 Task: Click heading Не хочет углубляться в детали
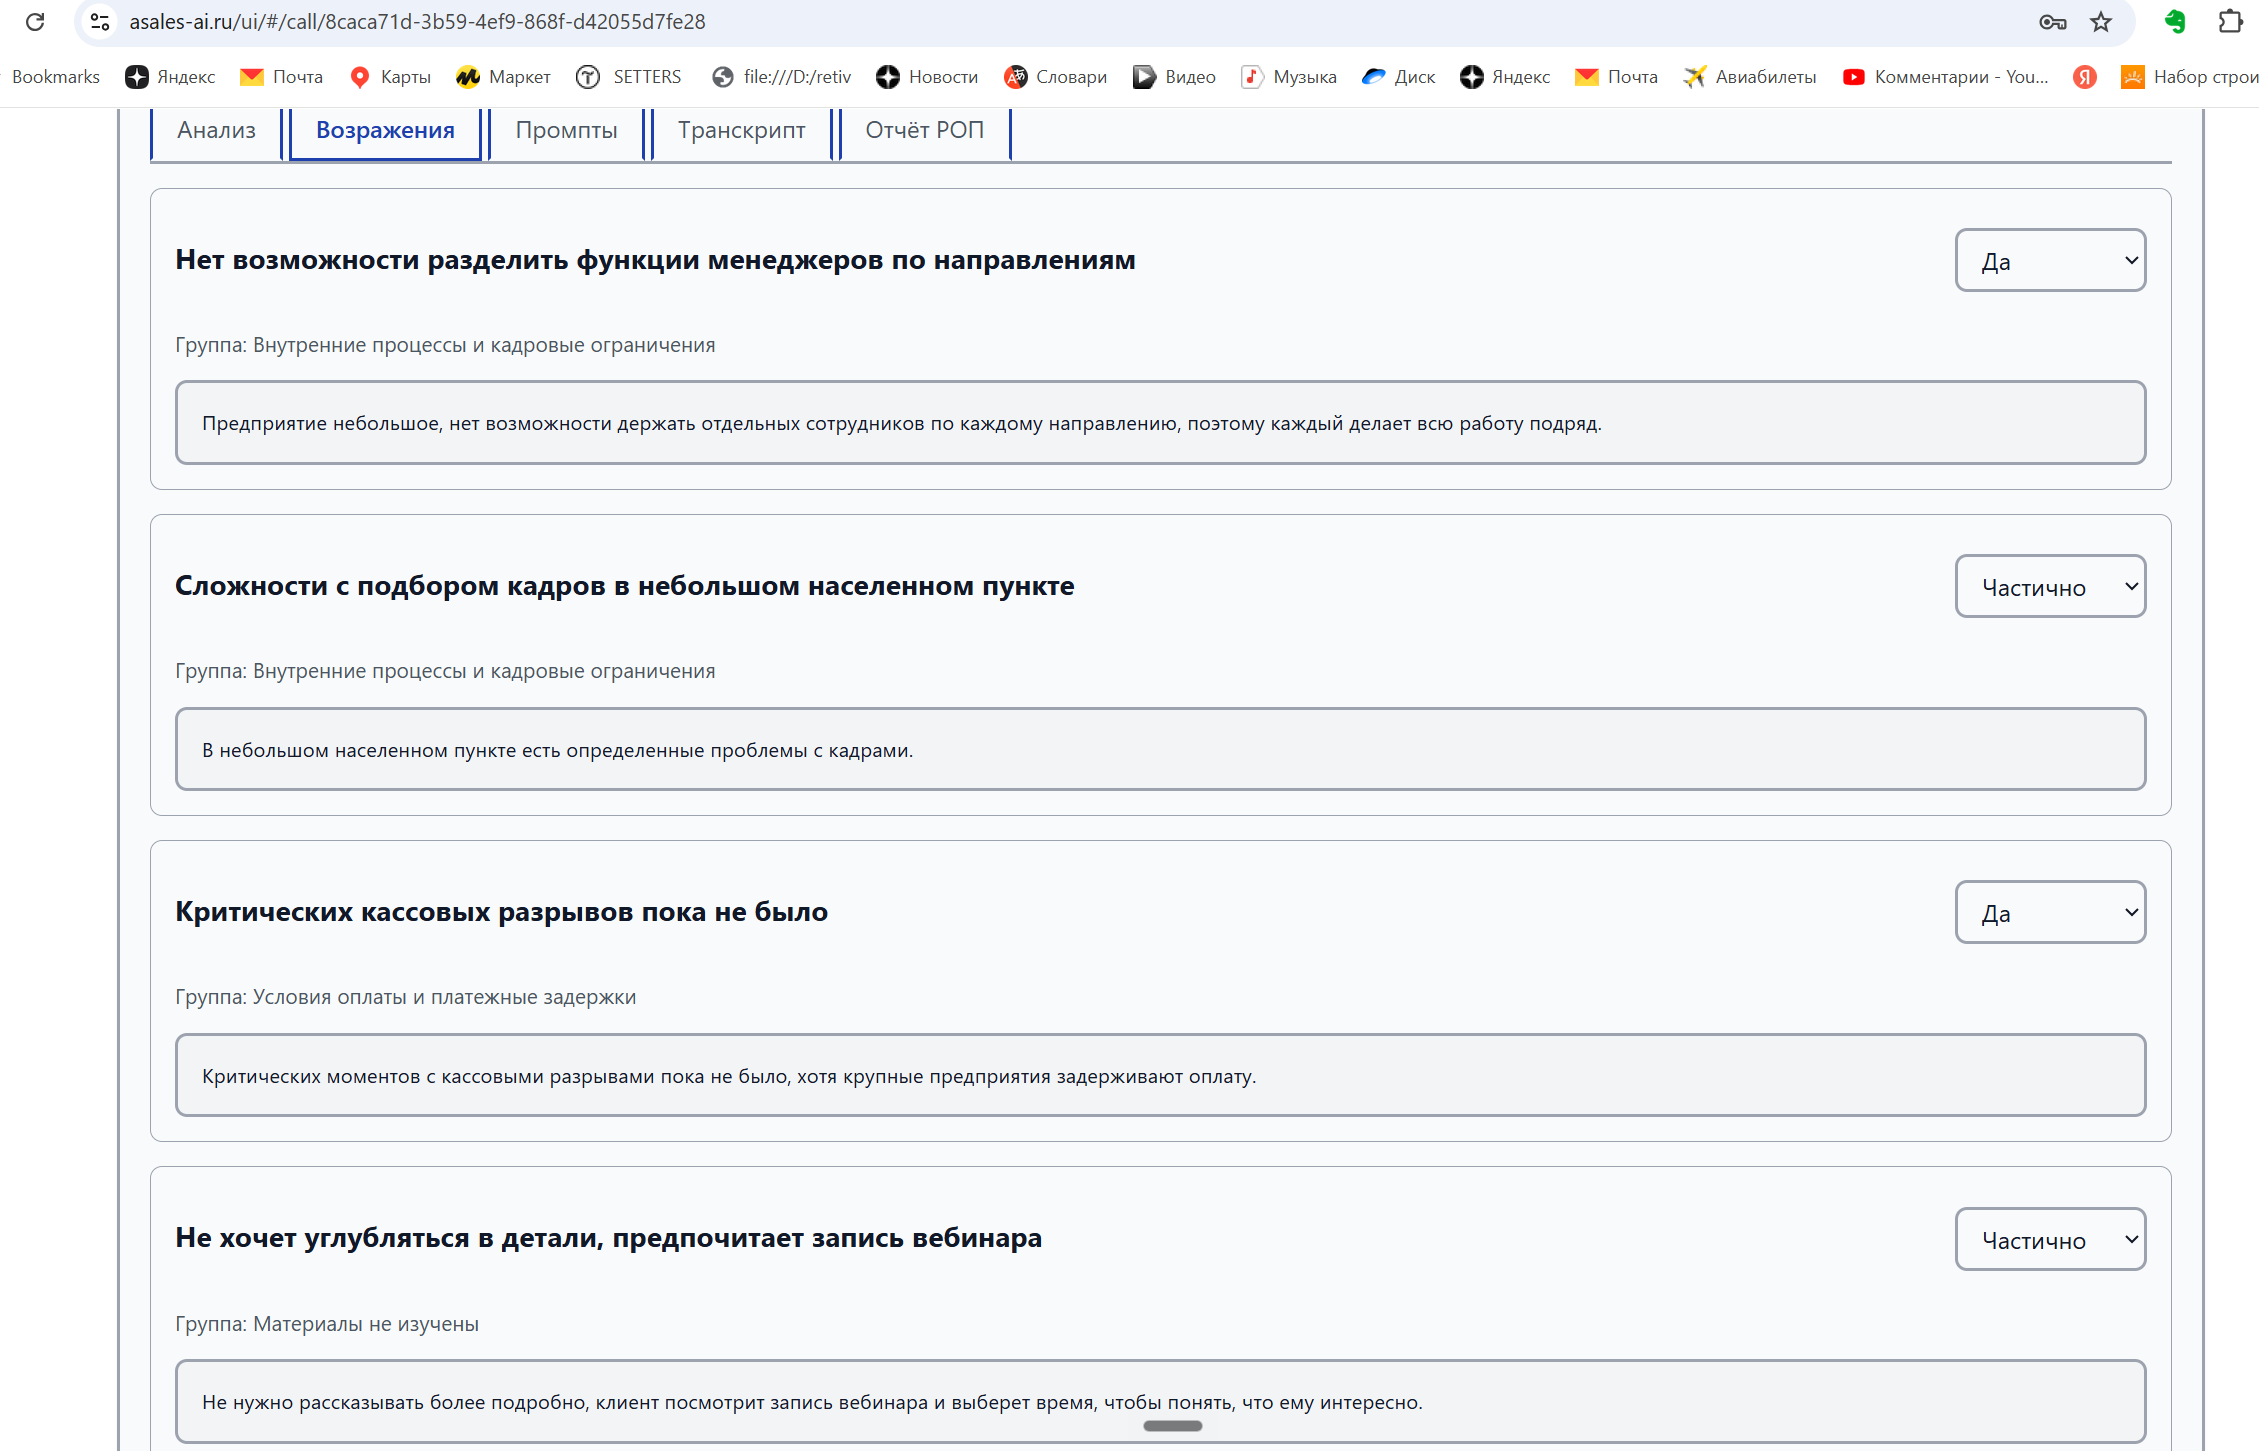click(x=608, y=1238)
